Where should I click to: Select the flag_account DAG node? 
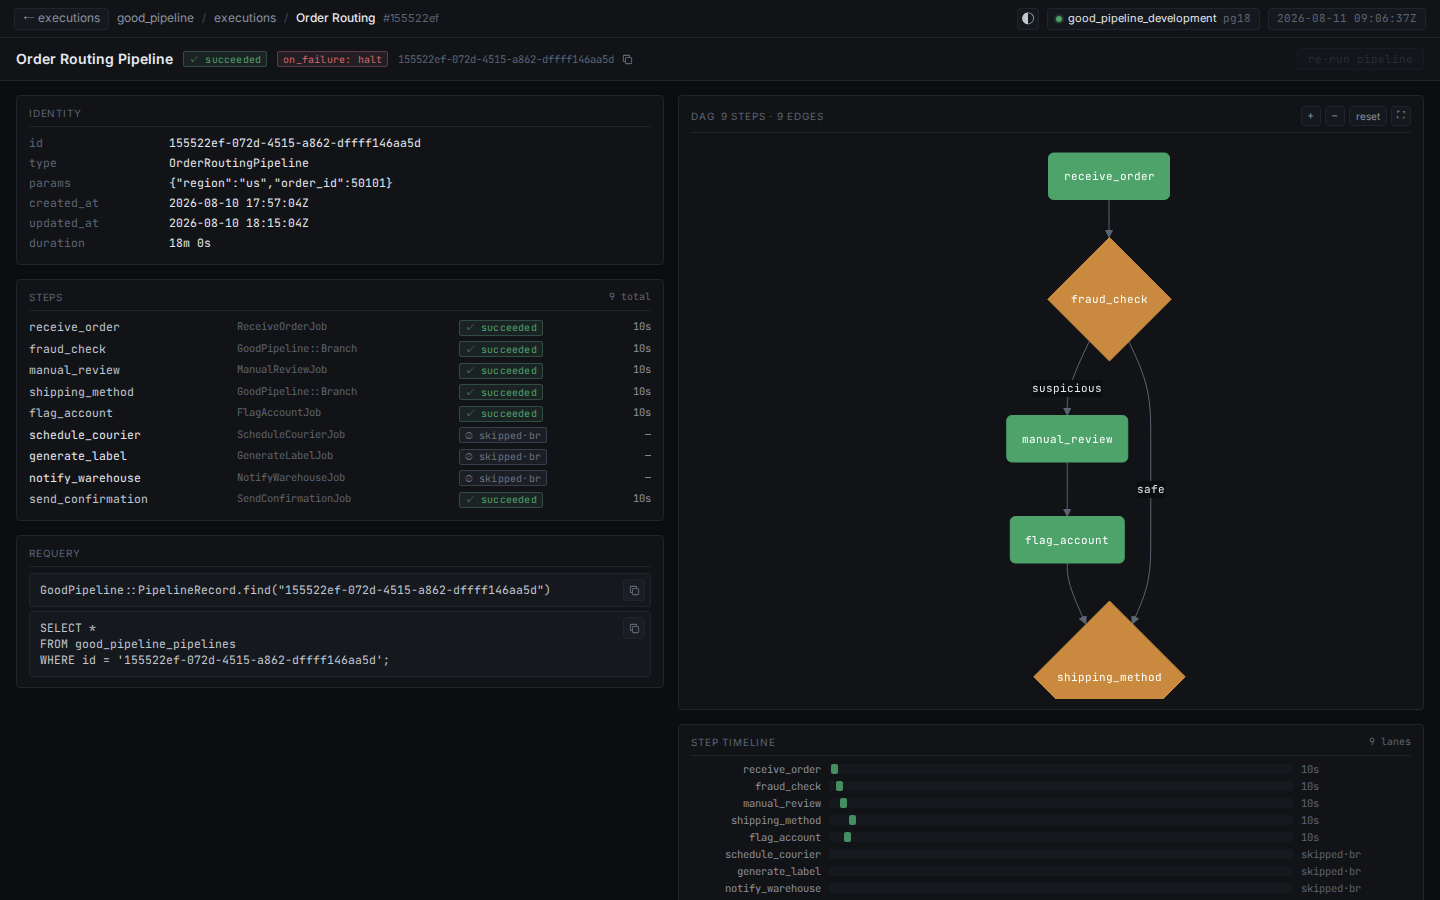point(1067,540)
